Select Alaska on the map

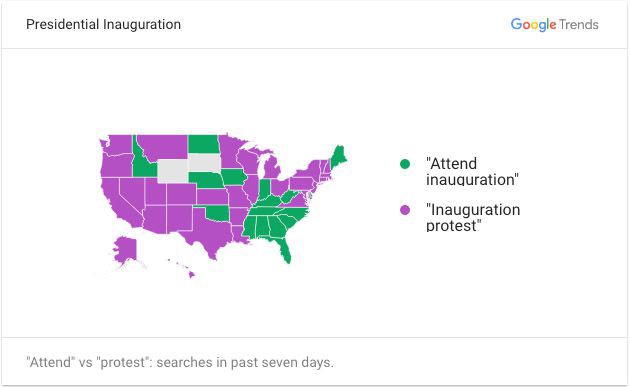click(125, 251)
